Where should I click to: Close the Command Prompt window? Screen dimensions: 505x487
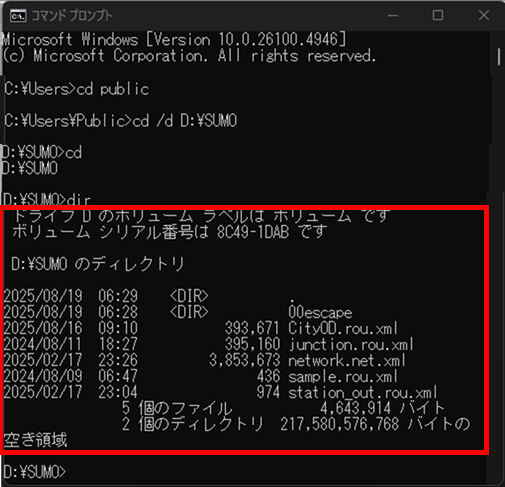(484, 15)
